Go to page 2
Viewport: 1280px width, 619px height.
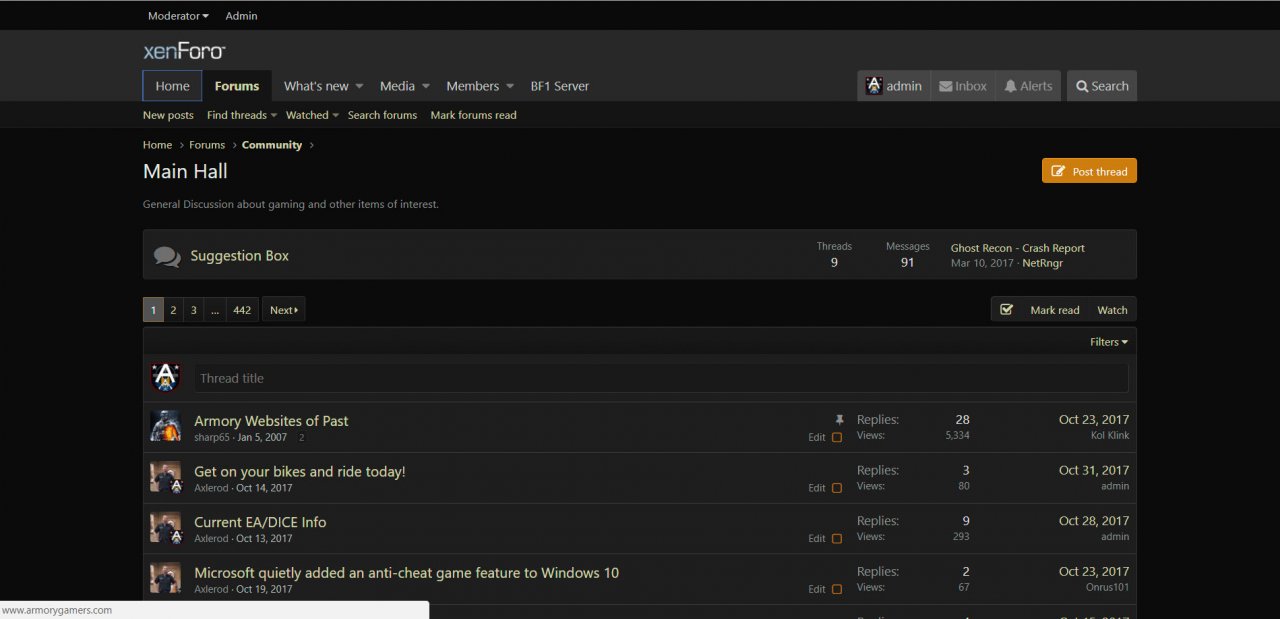tap(173, 310)
